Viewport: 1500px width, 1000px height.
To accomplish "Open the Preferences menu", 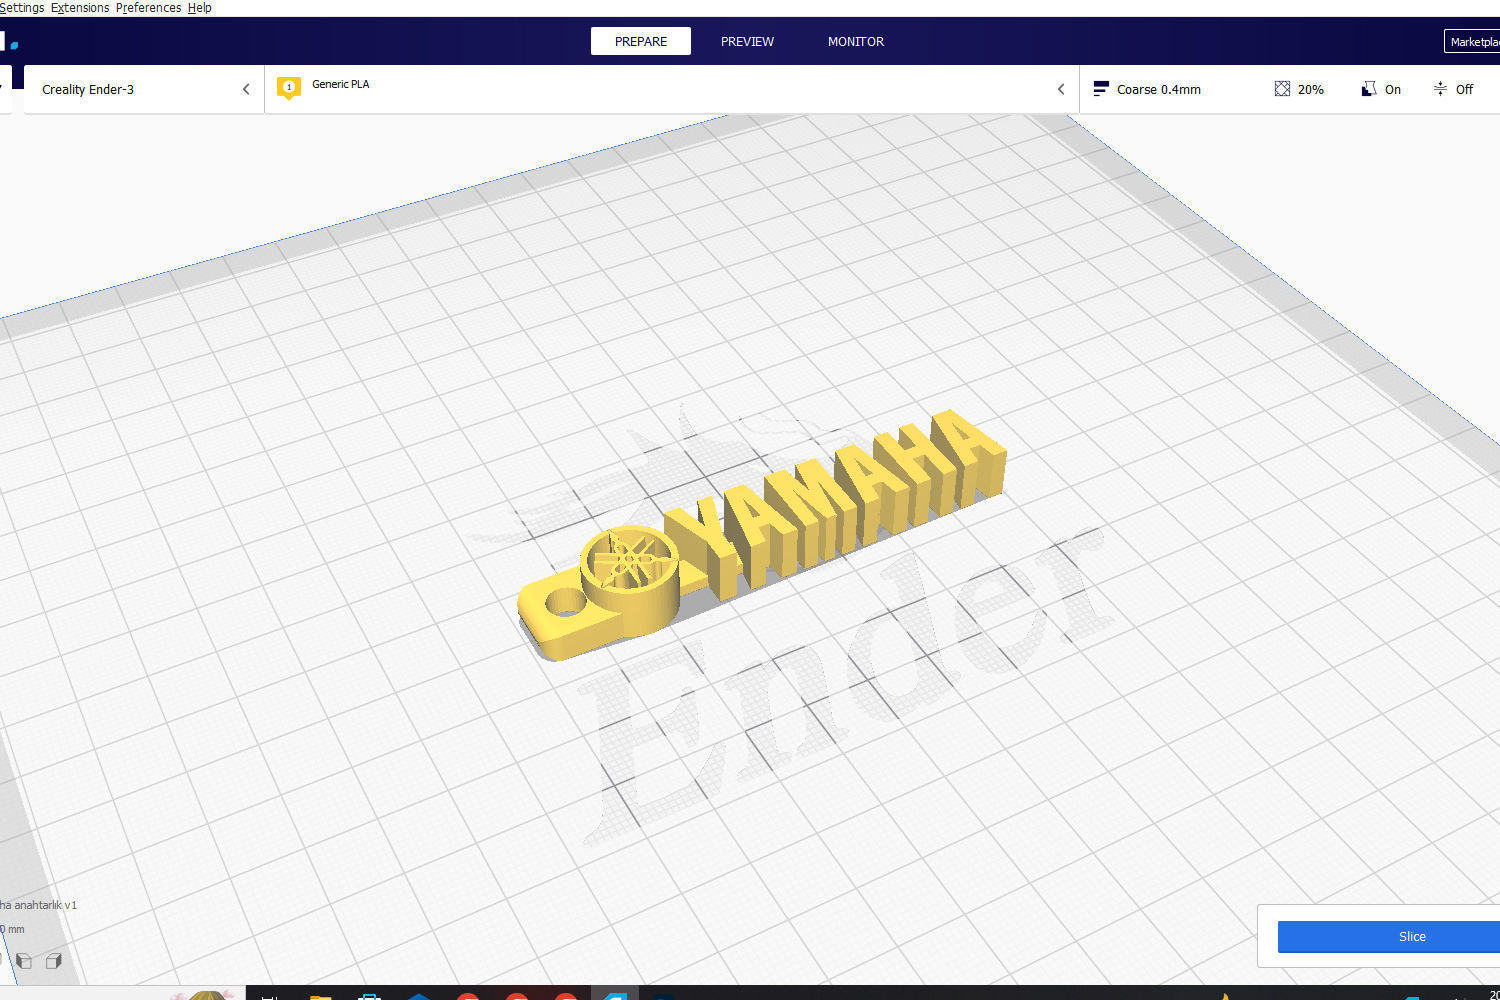I will 149,7.
